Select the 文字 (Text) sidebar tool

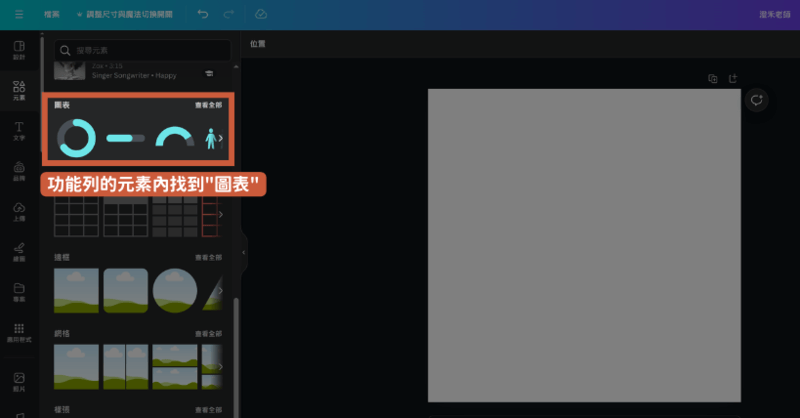(x=19, y=132)
